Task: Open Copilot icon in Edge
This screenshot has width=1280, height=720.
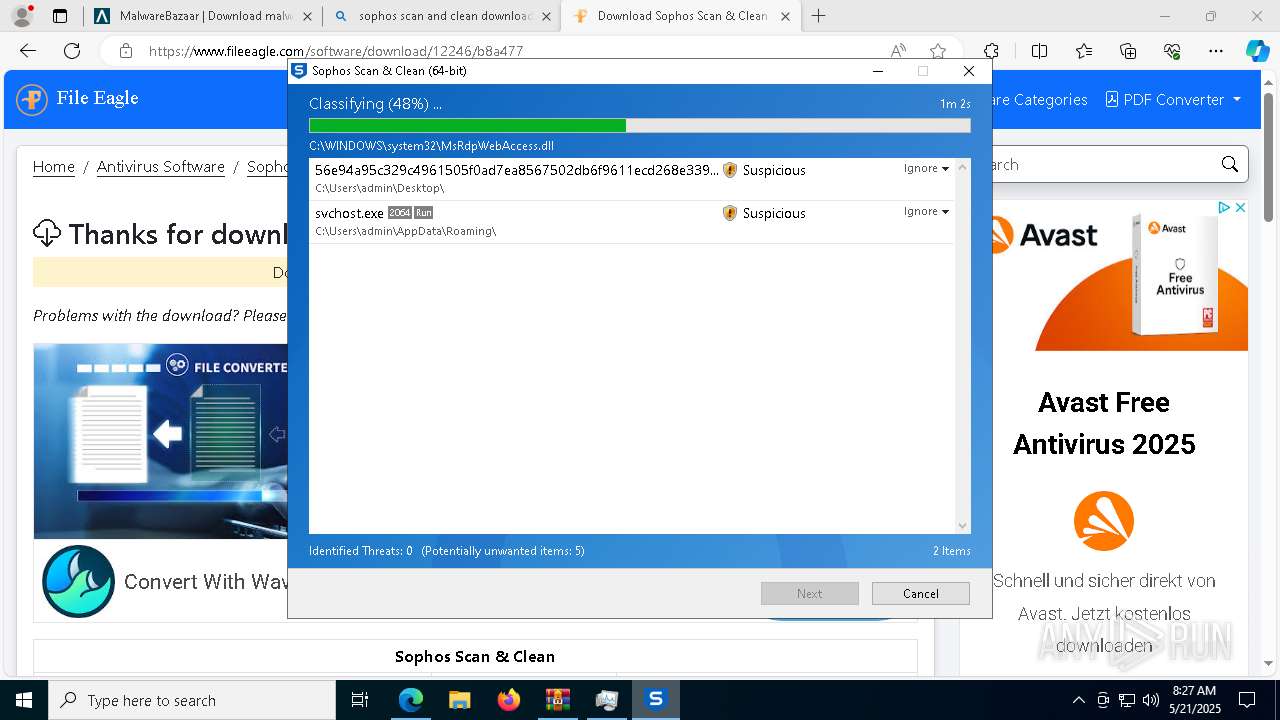Action: tap(1257, 51)
